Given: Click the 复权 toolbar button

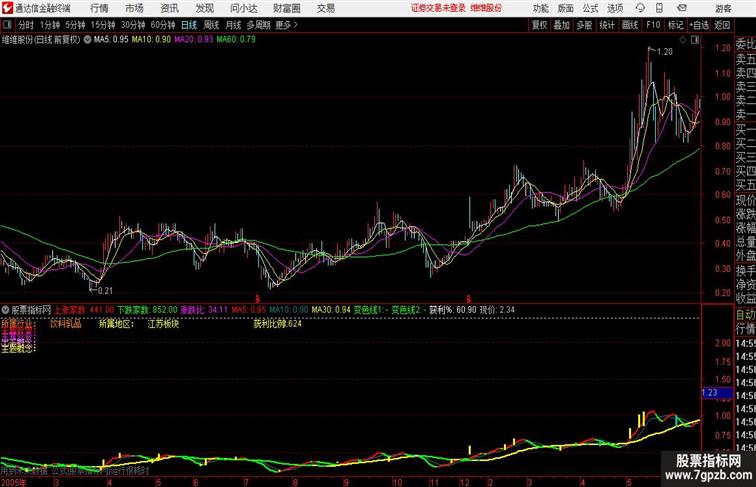Looking at the screenshot, I should coord(540,25).
